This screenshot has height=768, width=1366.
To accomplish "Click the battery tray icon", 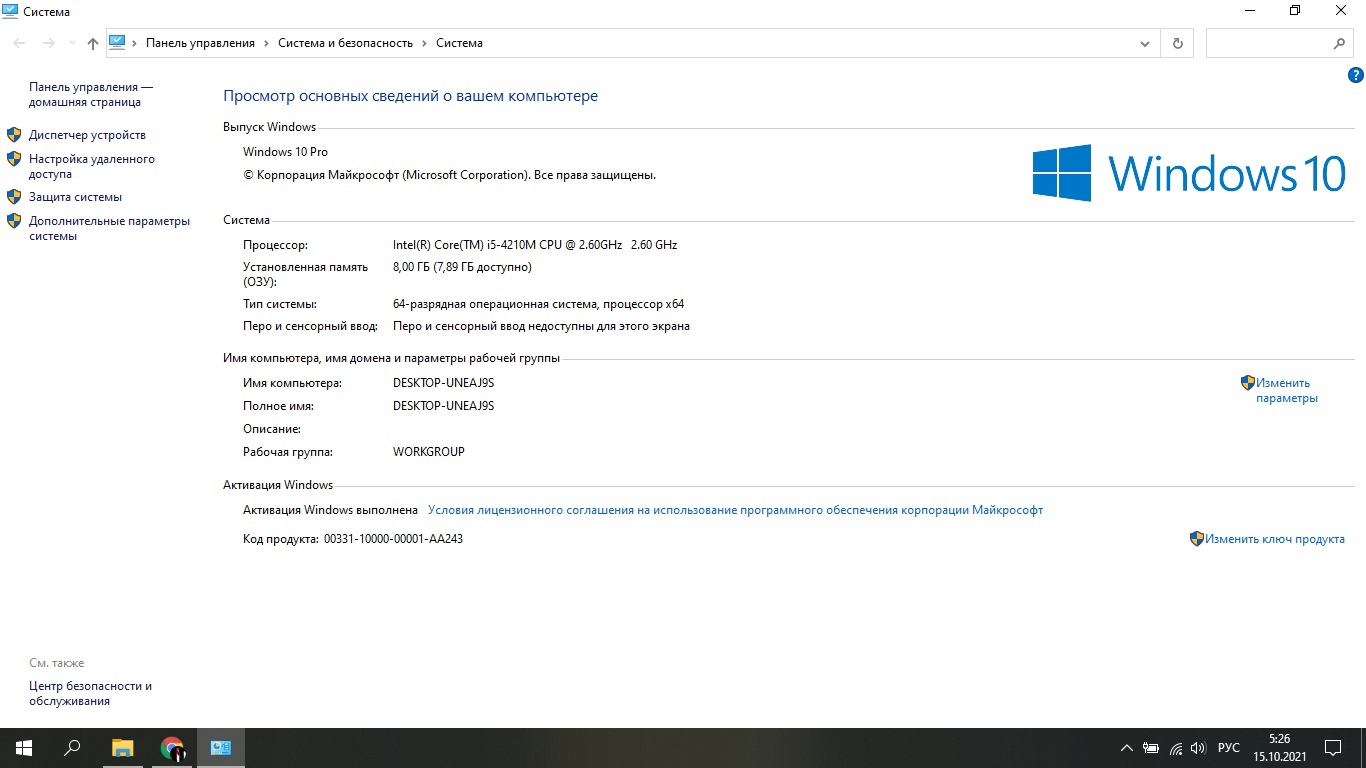I will (1151, 748).
